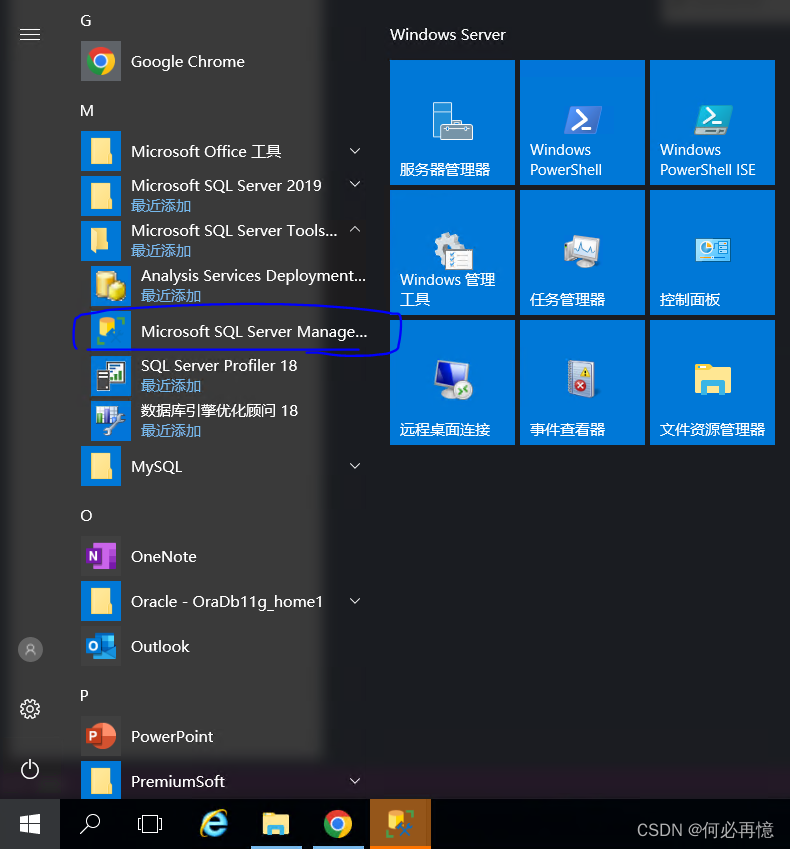The image size is (790, 849).
Task: Open Internet Explorer from the taskbar
Action: coord(214,824)
